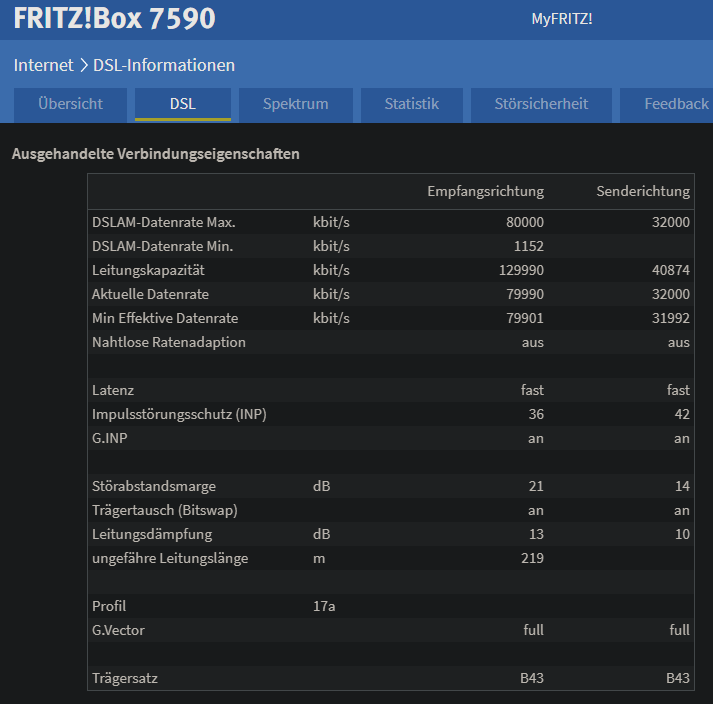
Task: Select the G.Vector row label
Action: [x=118, y=630]
